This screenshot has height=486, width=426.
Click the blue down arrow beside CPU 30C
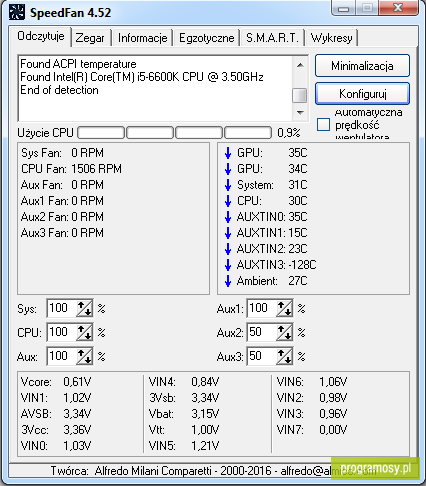228,201
